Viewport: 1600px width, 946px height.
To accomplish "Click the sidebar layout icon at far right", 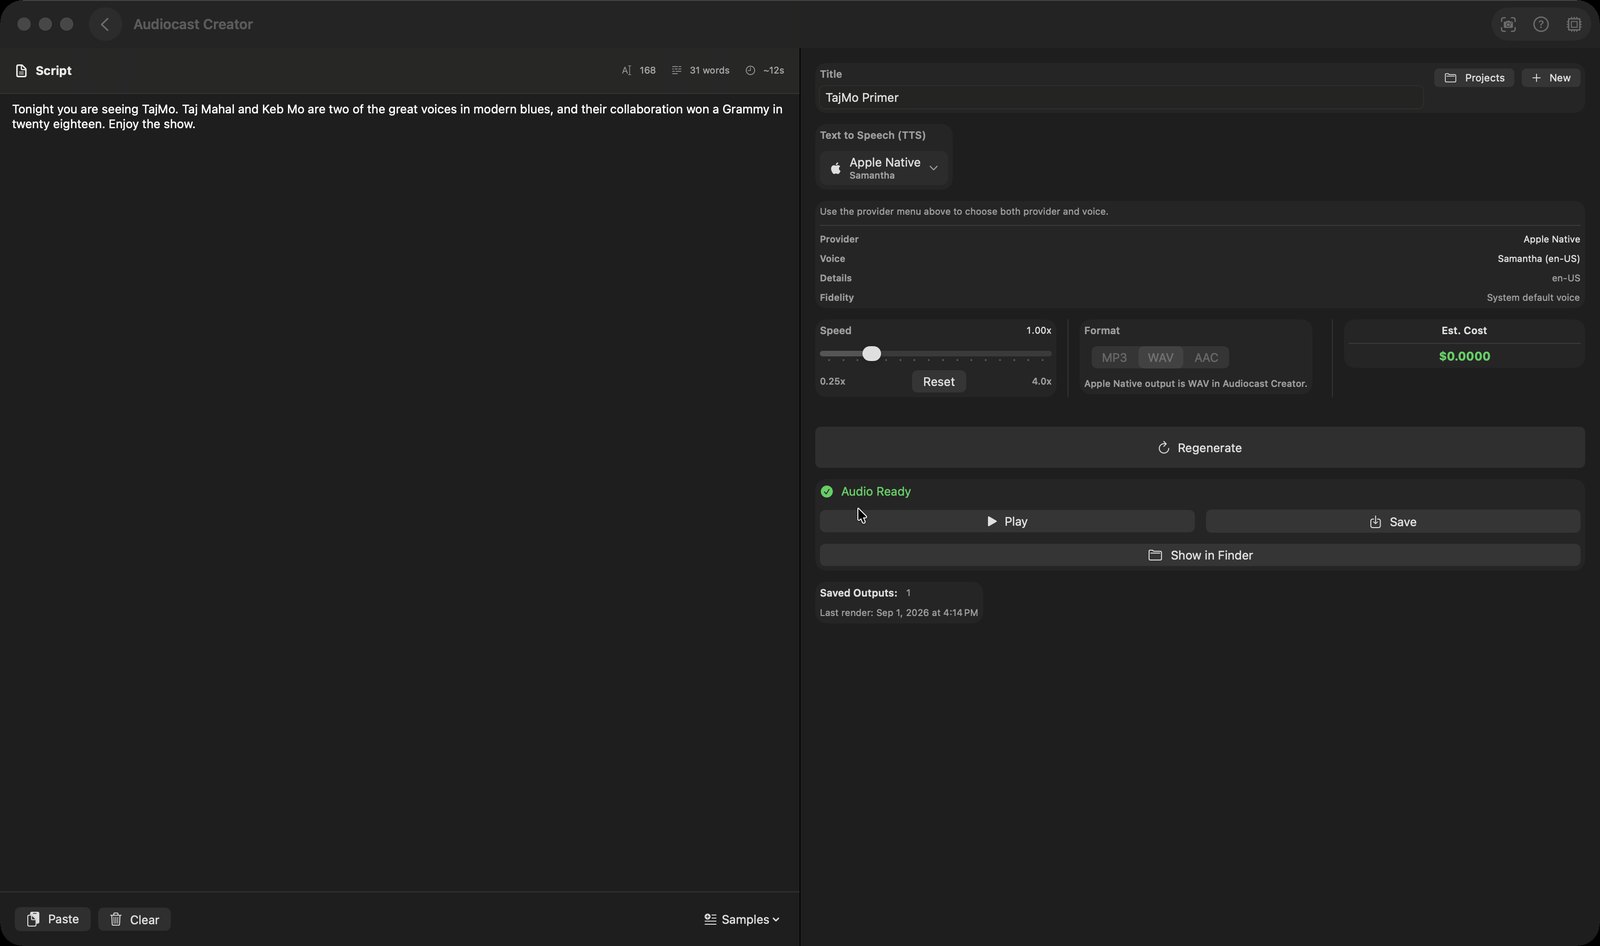I will (x=1574, y=24).
